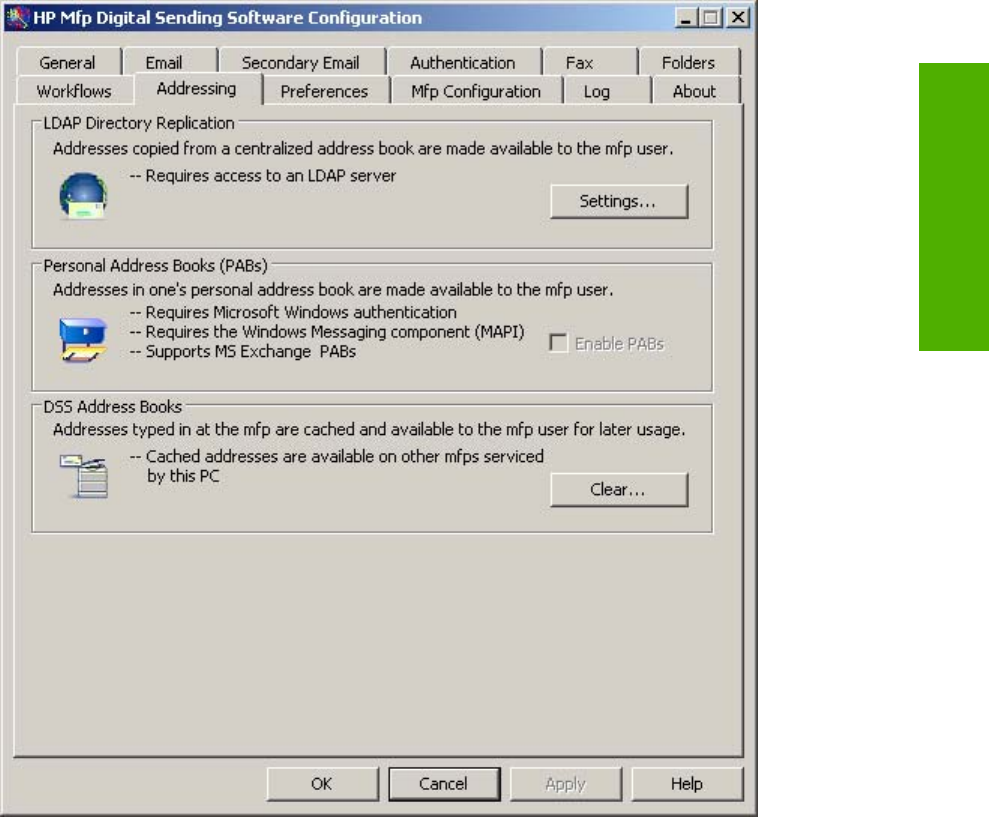Confirm with the OK button
Screen dimensions: 989x817
click(x=322, y=784)
